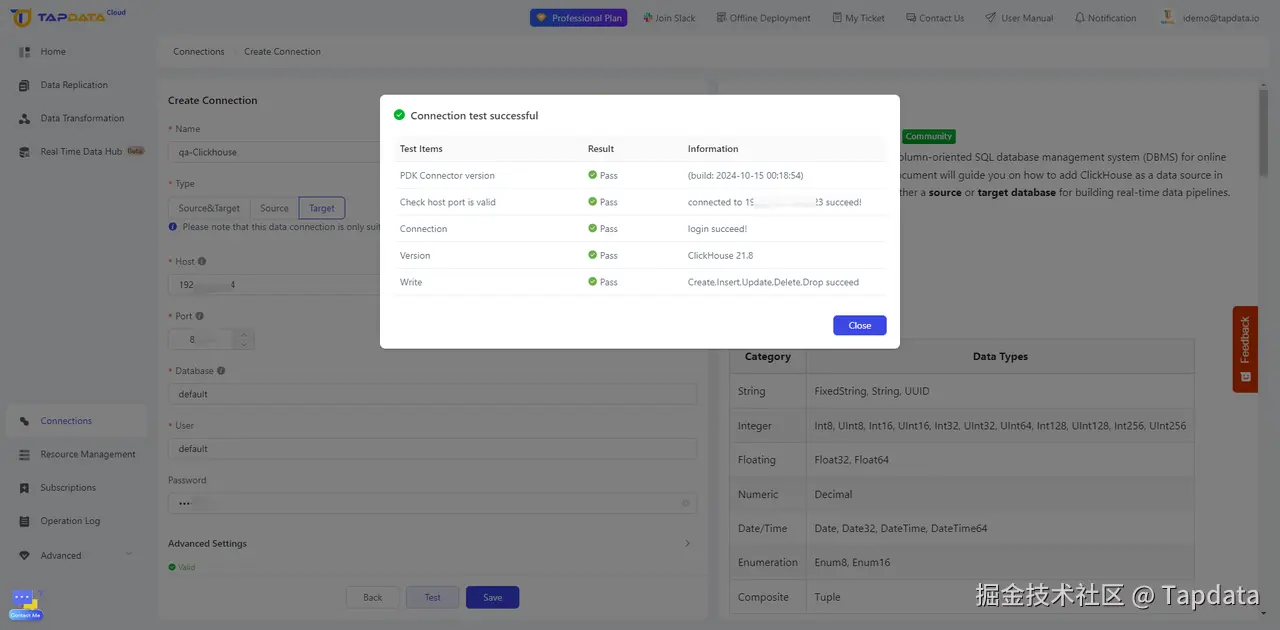Click the Database info tooltip icon
The width and height of the screenshot is (1280, 630).
point(221,371)
